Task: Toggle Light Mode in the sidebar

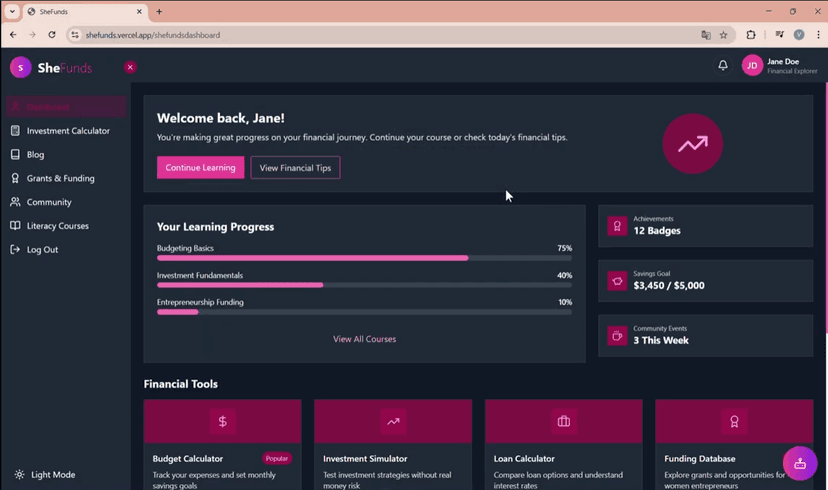Action: (45, 475)
